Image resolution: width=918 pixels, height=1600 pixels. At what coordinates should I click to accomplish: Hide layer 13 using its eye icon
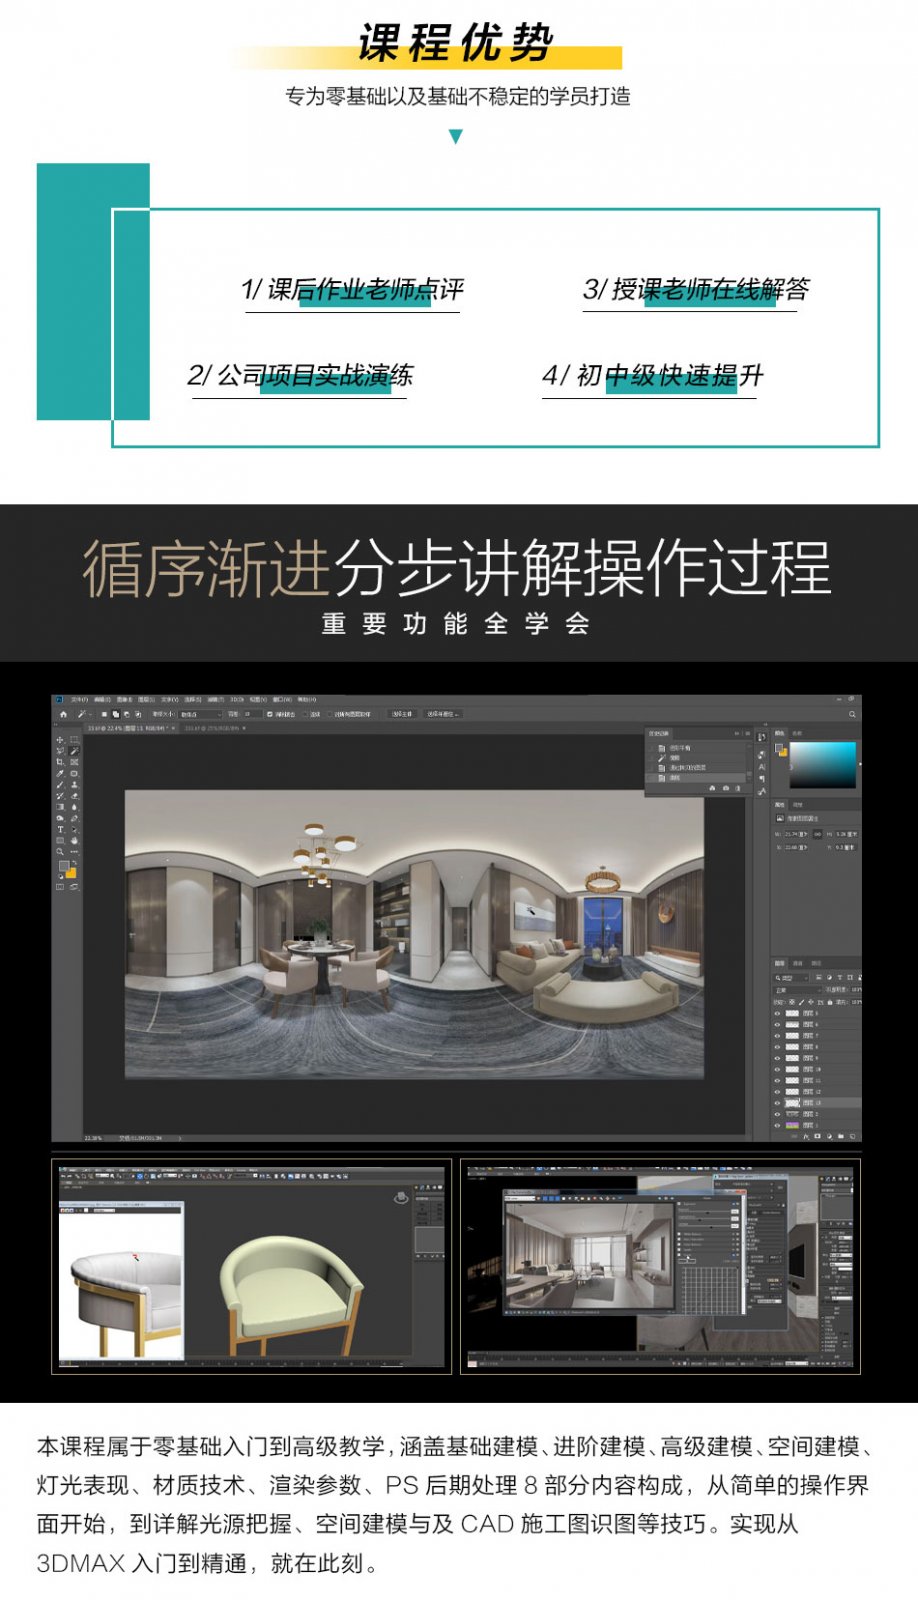[777, 1102]
